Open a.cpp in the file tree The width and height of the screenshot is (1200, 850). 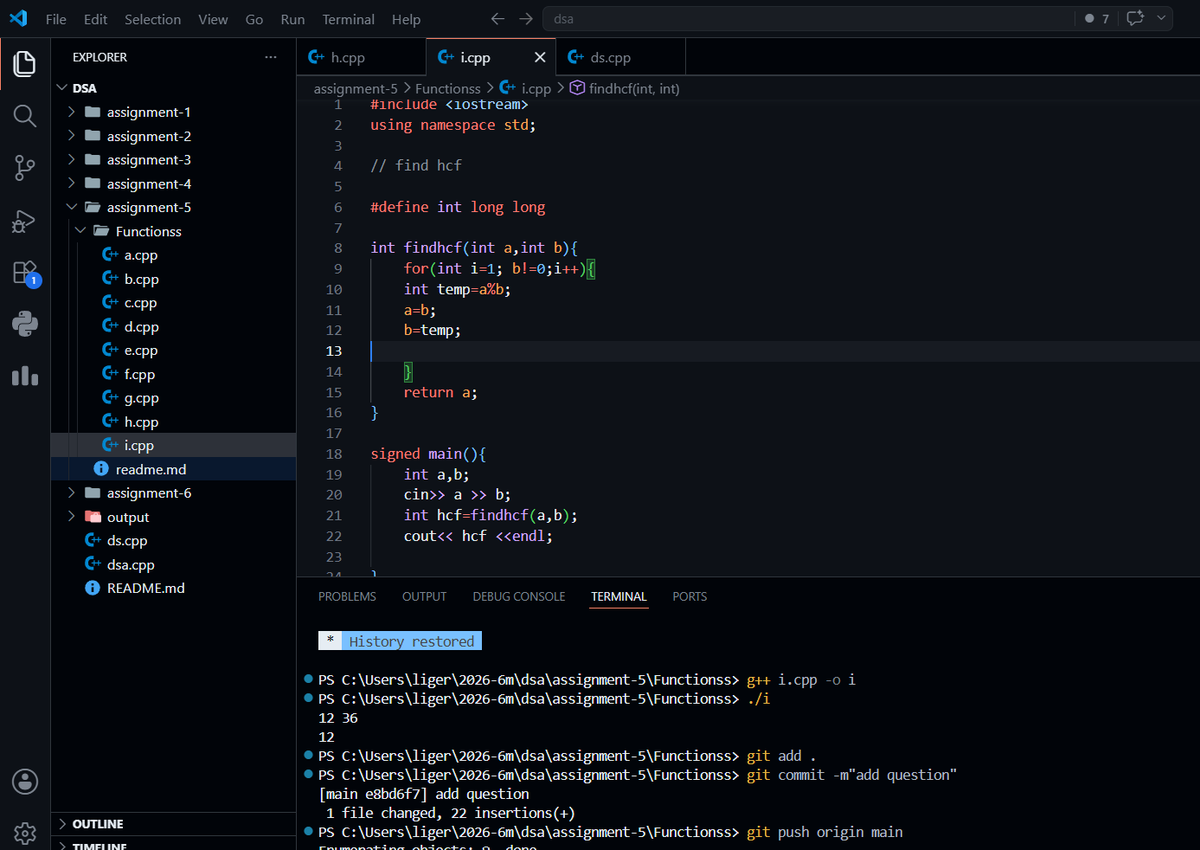pyautogui.click(x=173, y=255)
